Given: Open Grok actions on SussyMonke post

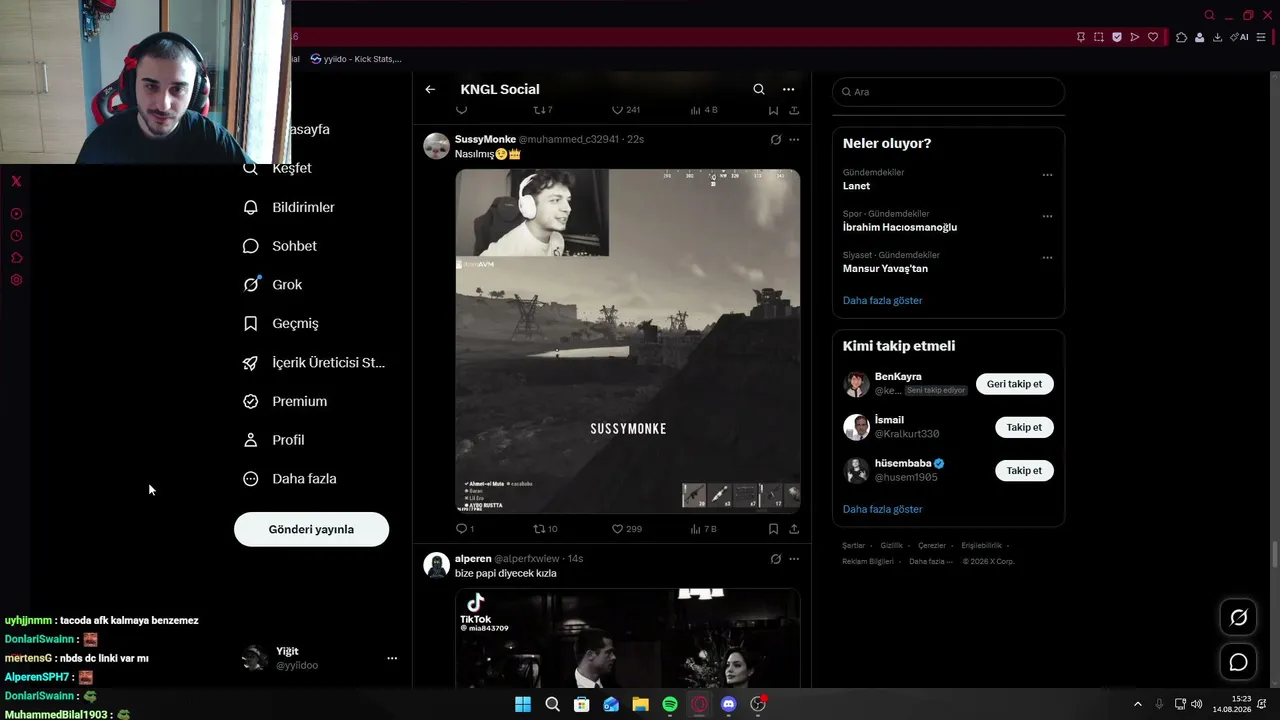Looking at the screenshot, I should tap(775, 140).
